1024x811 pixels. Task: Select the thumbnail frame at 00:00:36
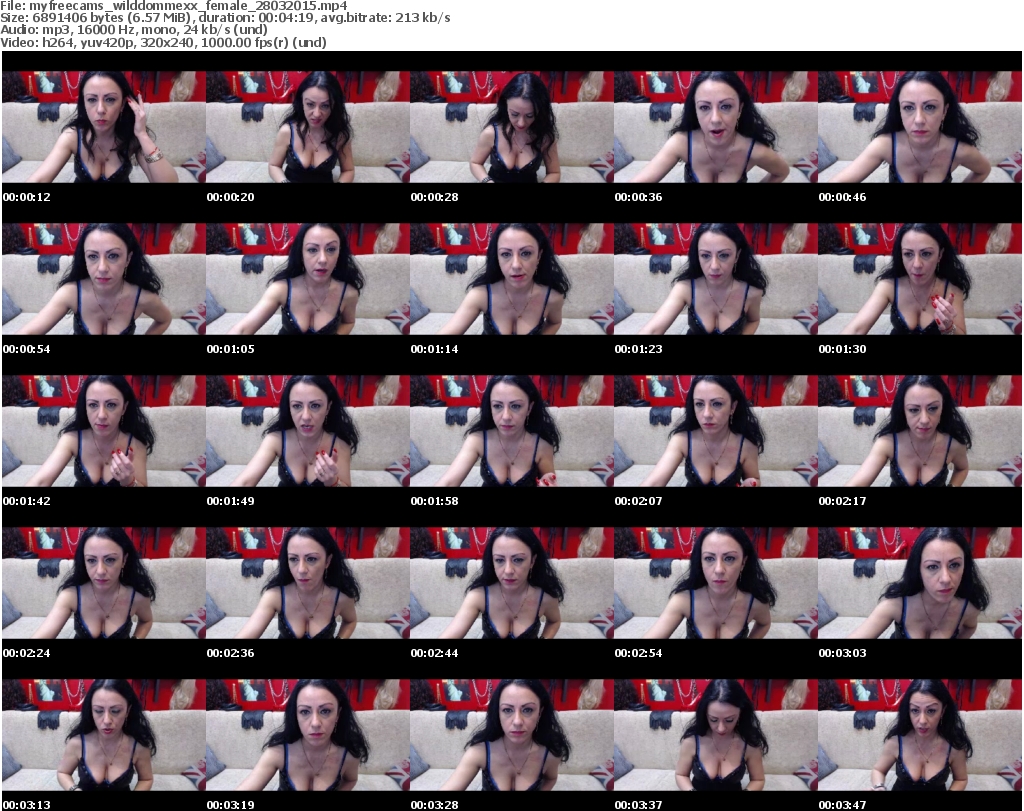tap(716, 127)
